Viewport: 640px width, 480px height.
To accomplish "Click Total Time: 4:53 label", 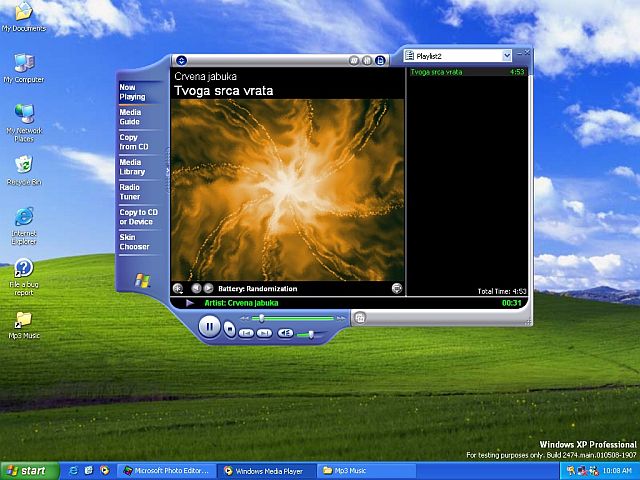I will point(502,291).
